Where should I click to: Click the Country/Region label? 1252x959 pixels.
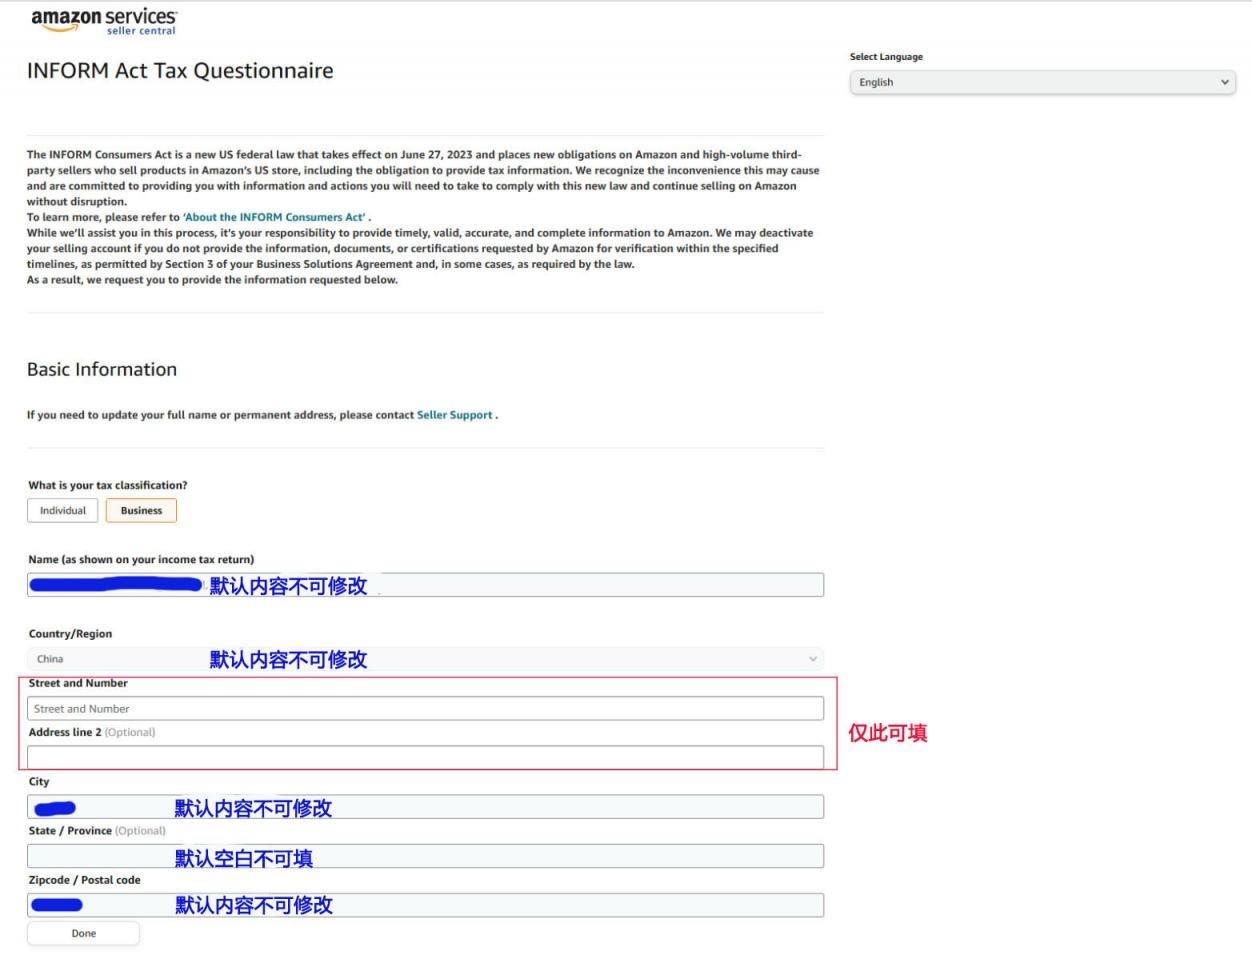[x=70, y=634]
